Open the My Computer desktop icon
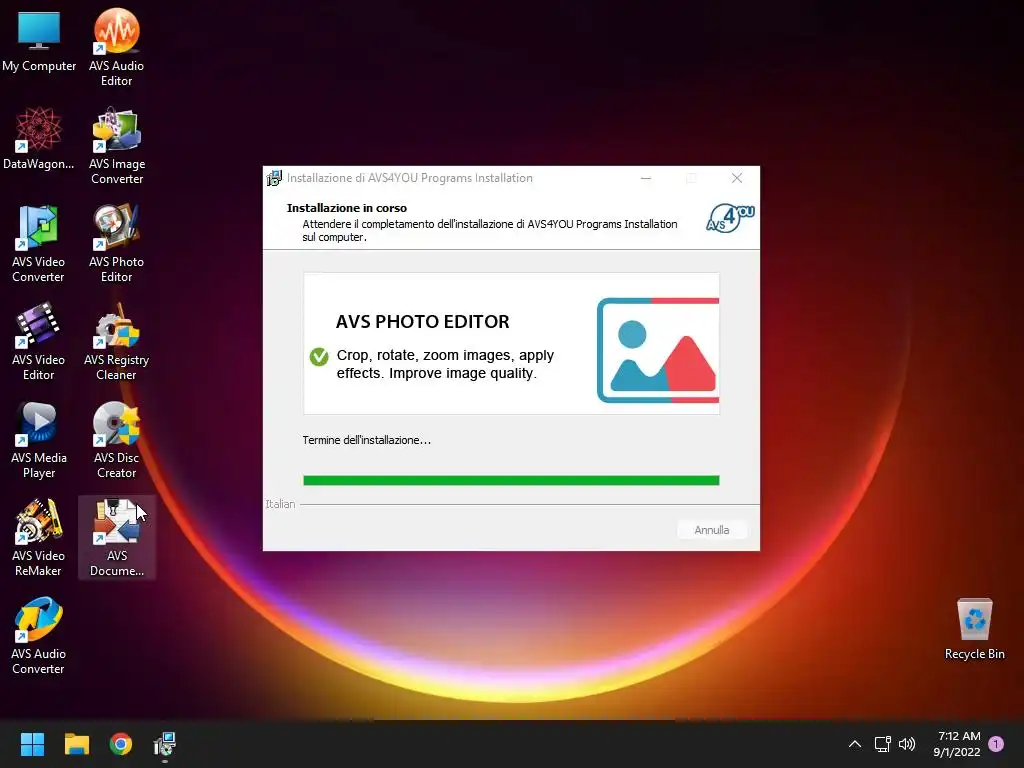This screenshot has height=768, width=1024. click(x=39, y=40)
